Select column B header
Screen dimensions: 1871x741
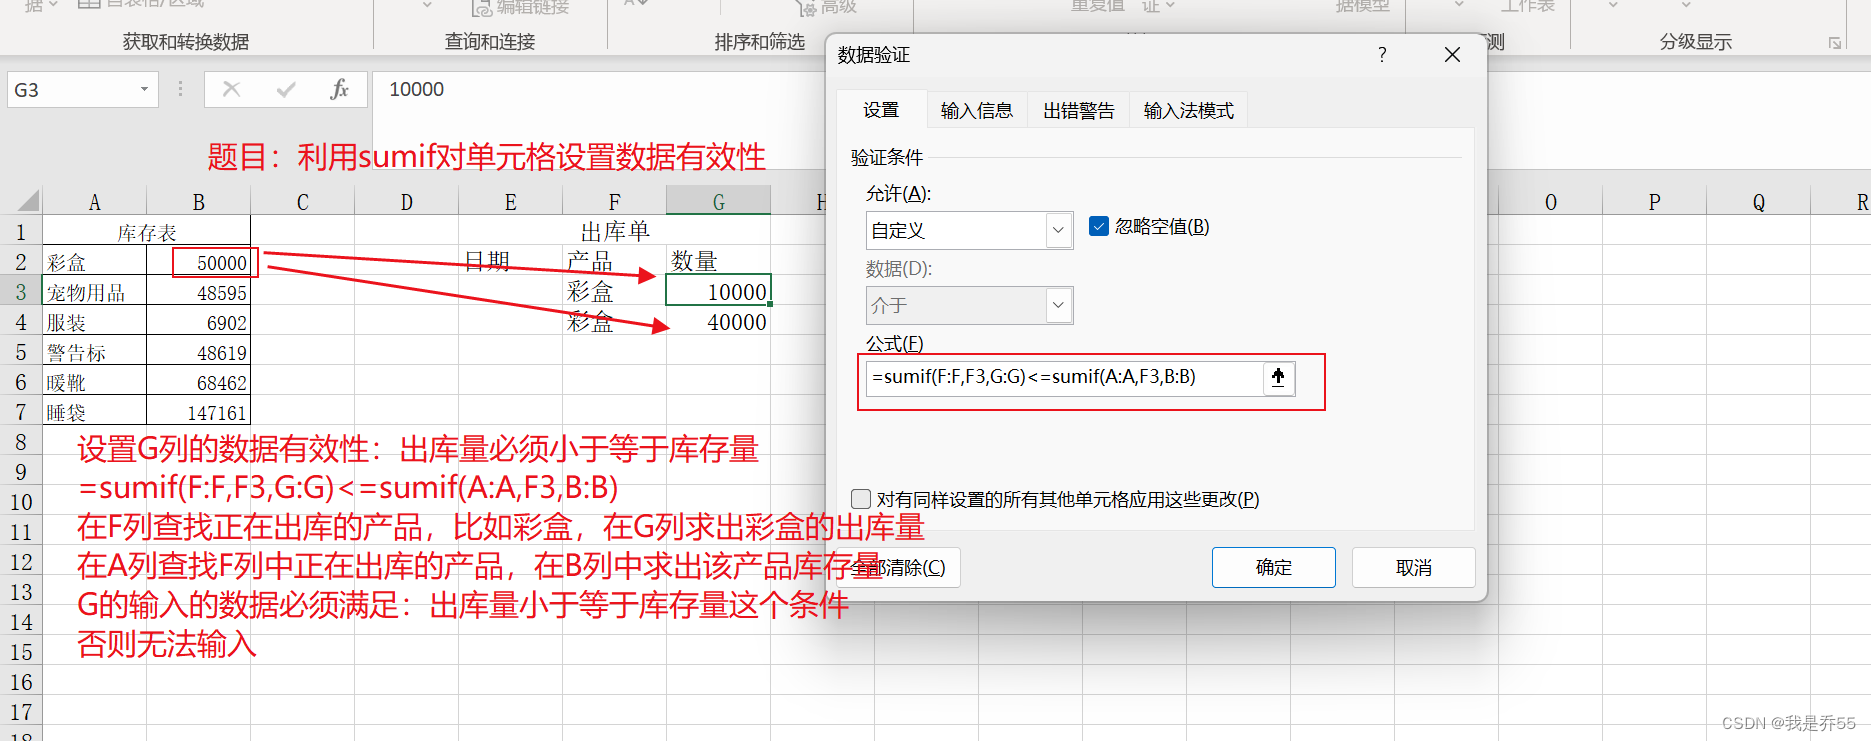pyautogui.click(x=198, y=201)
